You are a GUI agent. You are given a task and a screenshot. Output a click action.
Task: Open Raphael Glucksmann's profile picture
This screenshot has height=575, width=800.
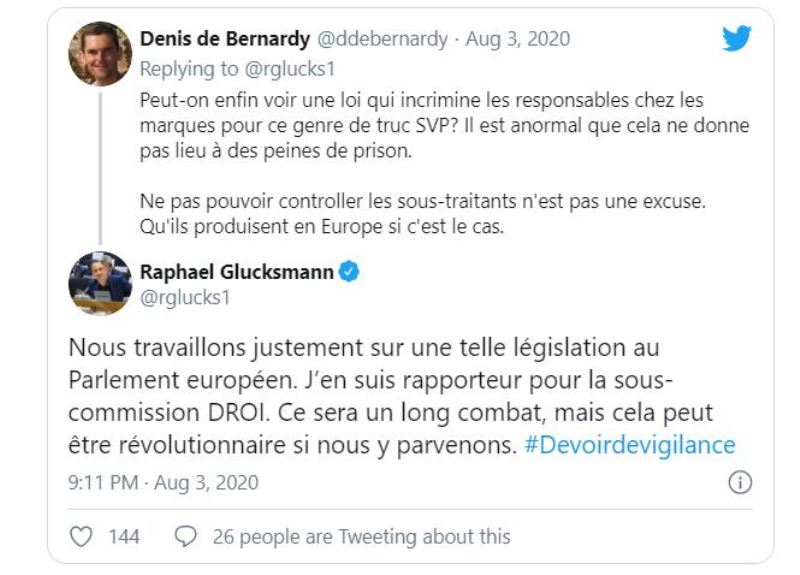tap(100, 284)
